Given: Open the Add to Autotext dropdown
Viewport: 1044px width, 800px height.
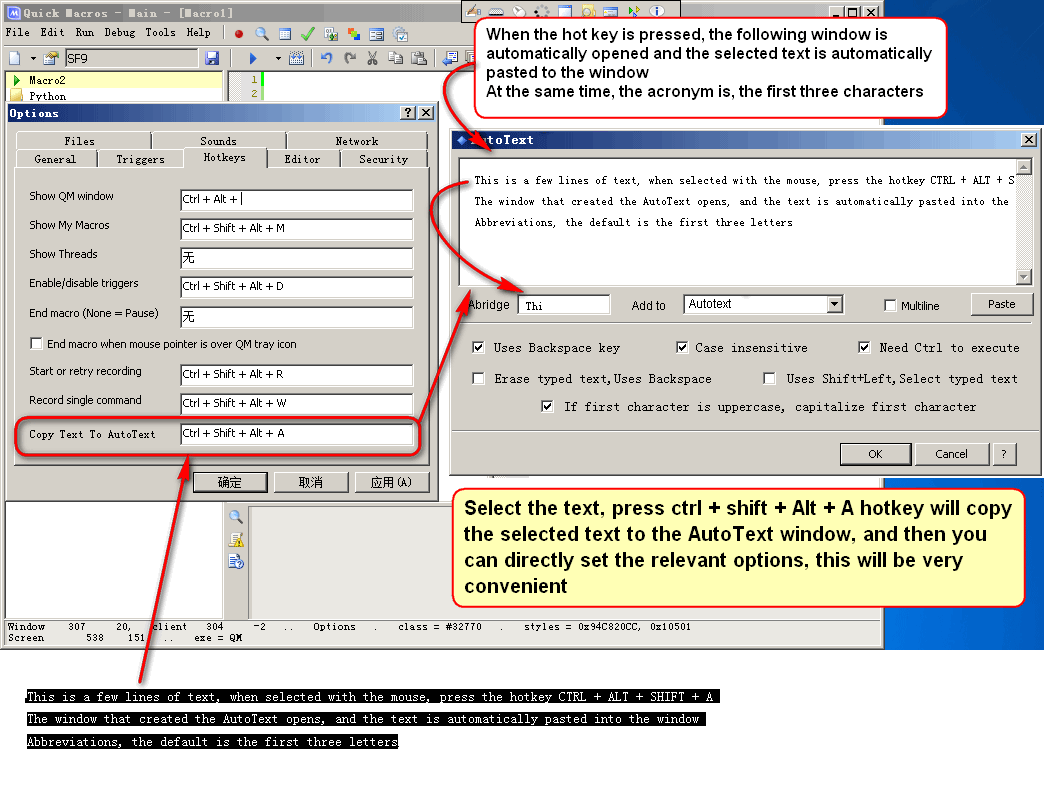Looking at the screenshot, I should coord(834,304).
